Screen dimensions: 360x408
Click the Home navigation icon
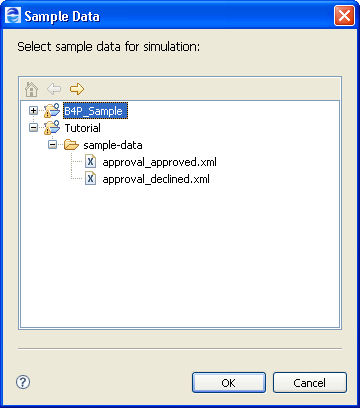pyautogui.click(x=32, y=89)
